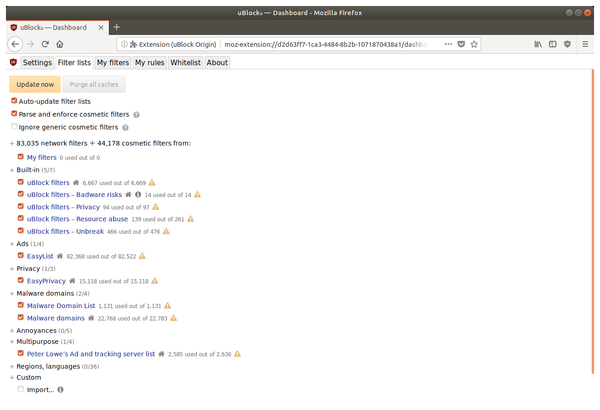
Task: Click the warning triangle beside Malware Domain List
Action: (168, 305)
